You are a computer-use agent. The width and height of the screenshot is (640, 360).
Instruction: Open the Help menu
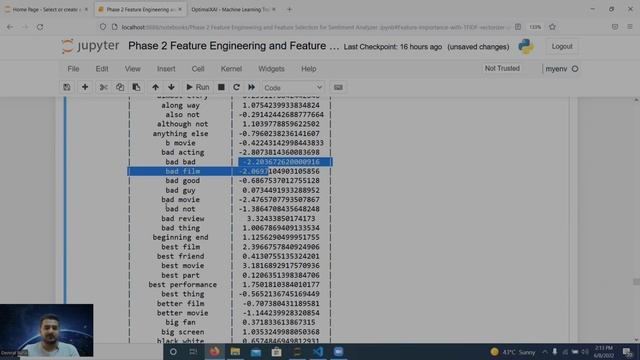[x=309, y=69]
